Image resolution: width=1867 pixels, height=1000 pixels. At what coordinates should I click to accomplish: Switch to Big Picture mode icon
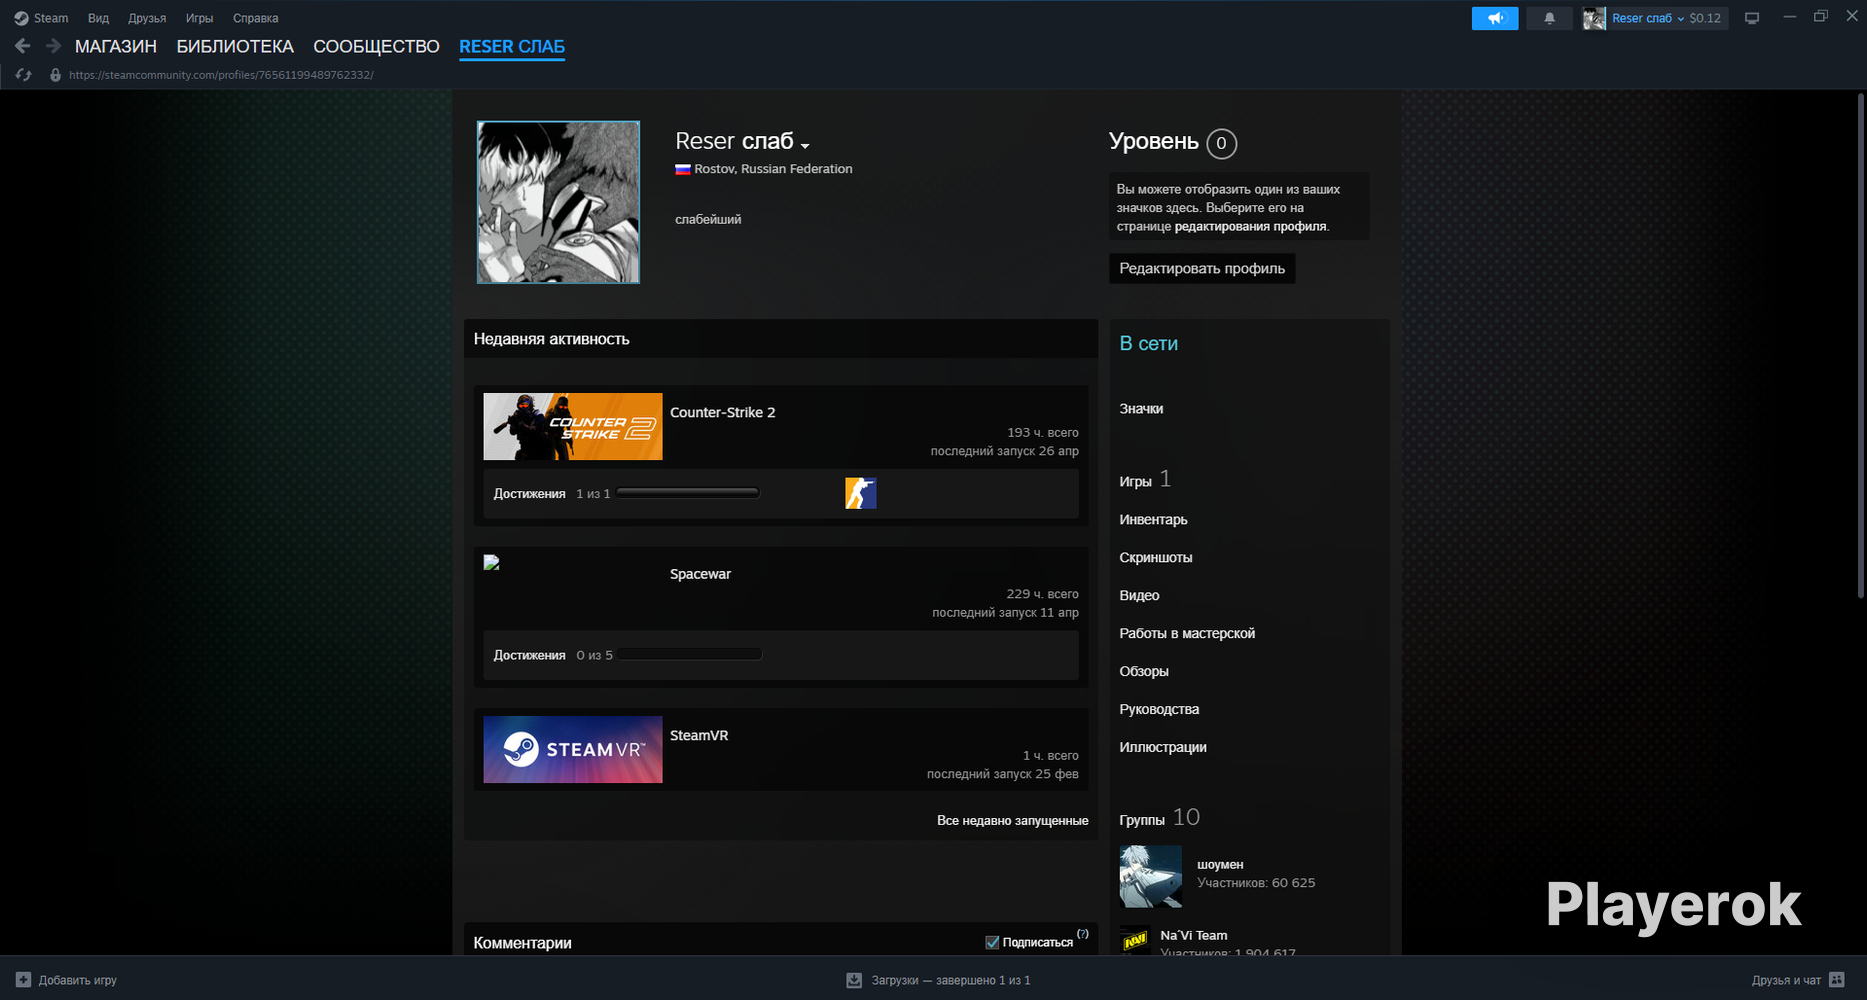pos(1752,18)
